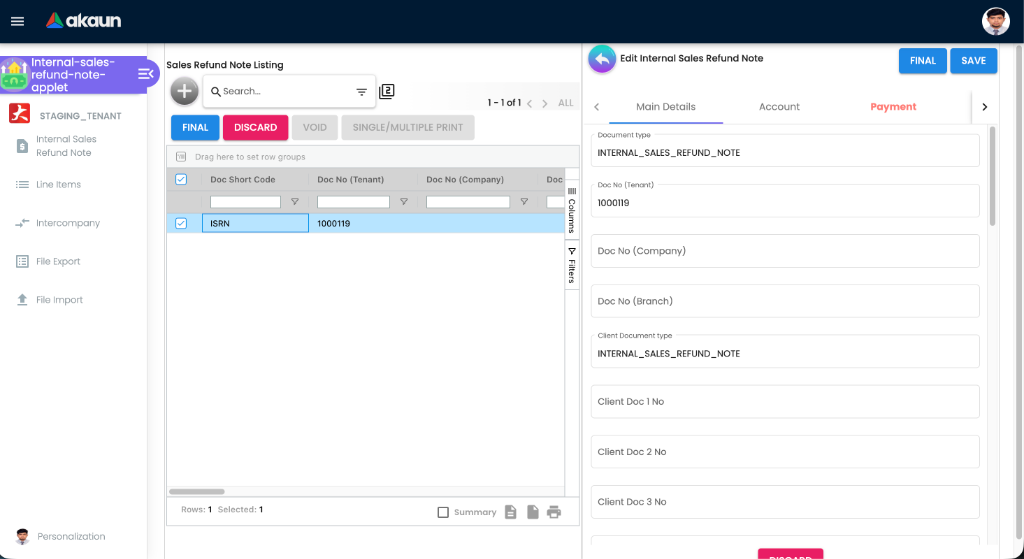Screen dimensions: 1024x559
Task: Open Doc Short Code filter funnel
Action: pyautogui.click(x=295, y=202)
